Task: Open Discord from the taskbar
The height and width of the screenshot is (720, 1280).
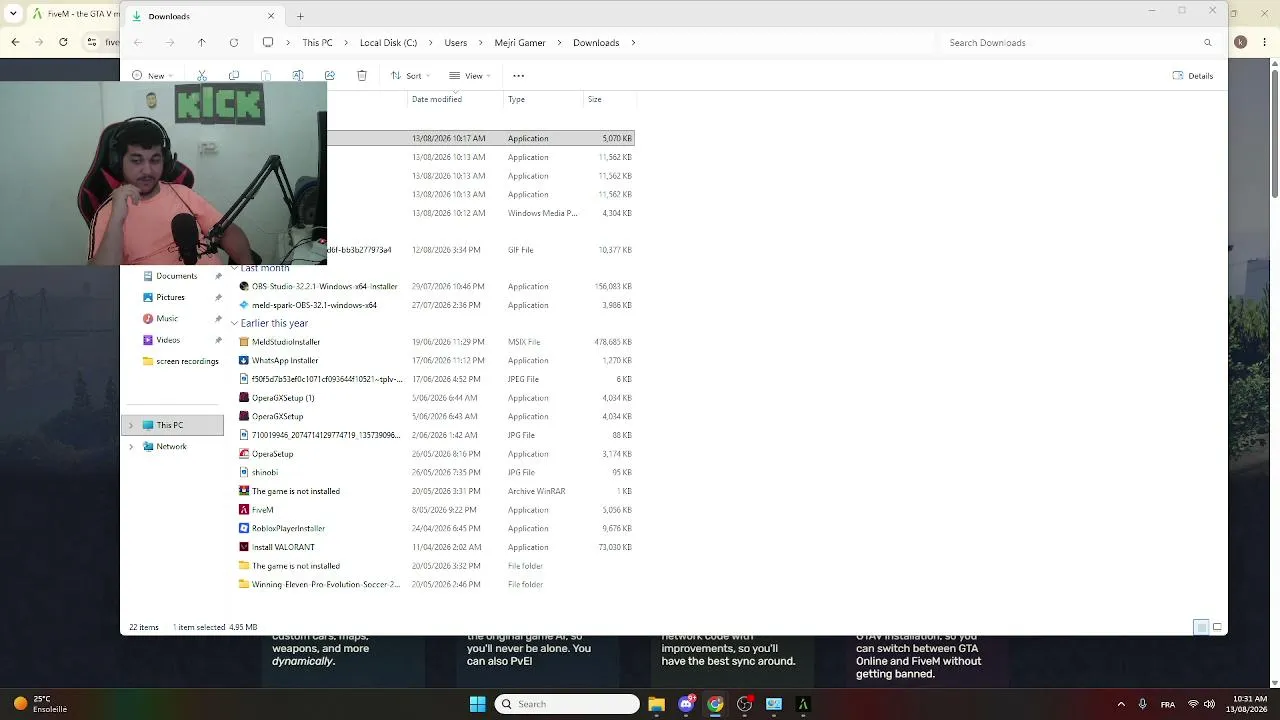Action: point(686,704)
